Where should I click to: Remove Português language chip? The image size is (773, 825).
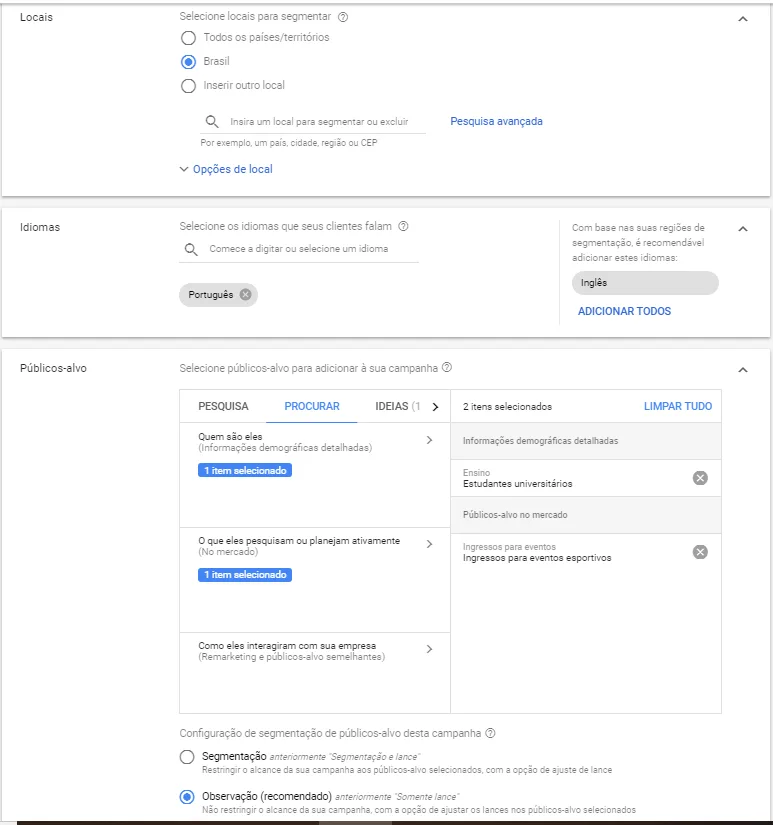tap(245, 295)
